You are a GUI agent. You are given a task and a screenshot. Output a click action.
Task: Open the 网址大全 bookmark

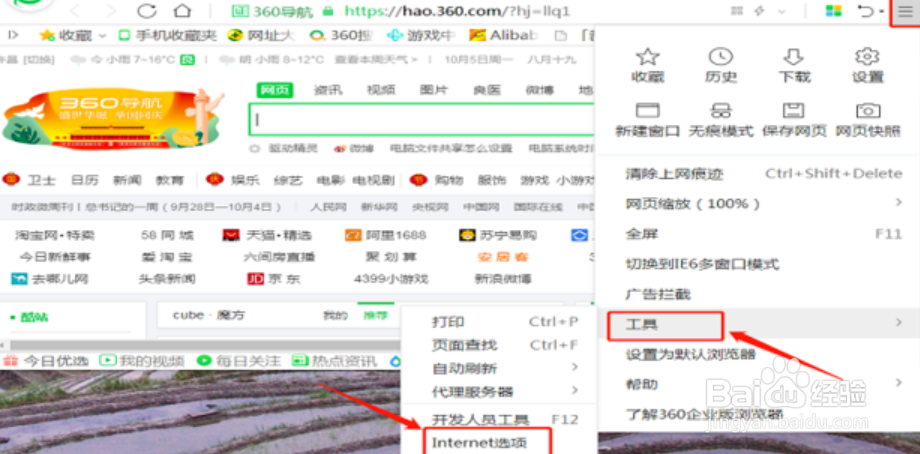click(x=261, y=35)
